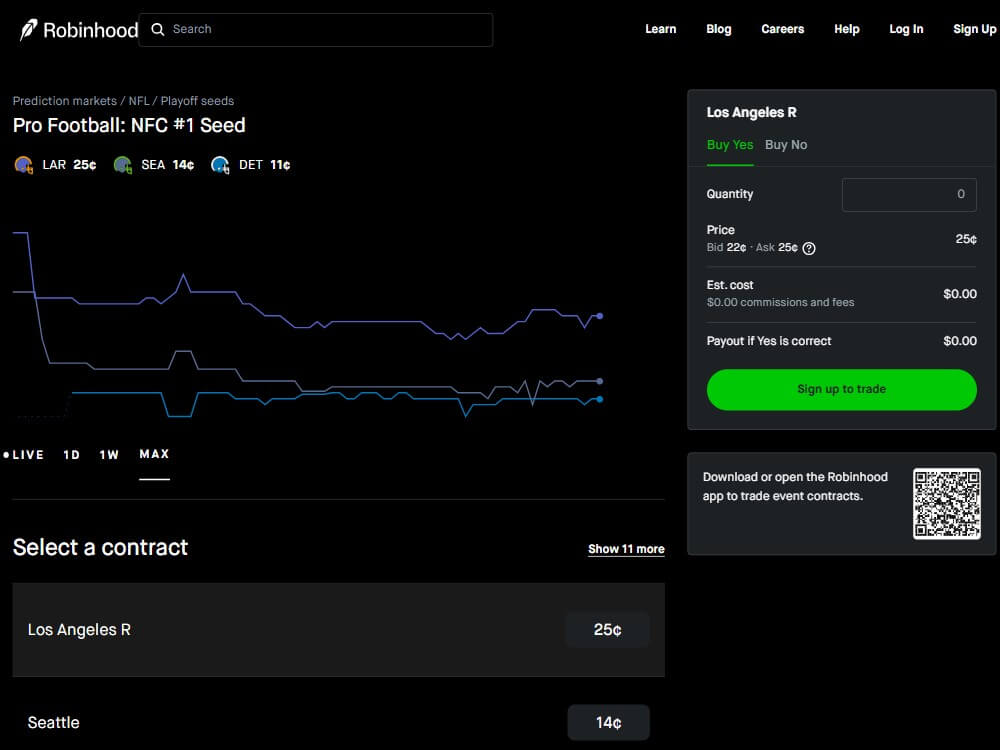The height and width of the screenshot is (750, 1000).
Task: Click Log In
Action: pos(906,29)
